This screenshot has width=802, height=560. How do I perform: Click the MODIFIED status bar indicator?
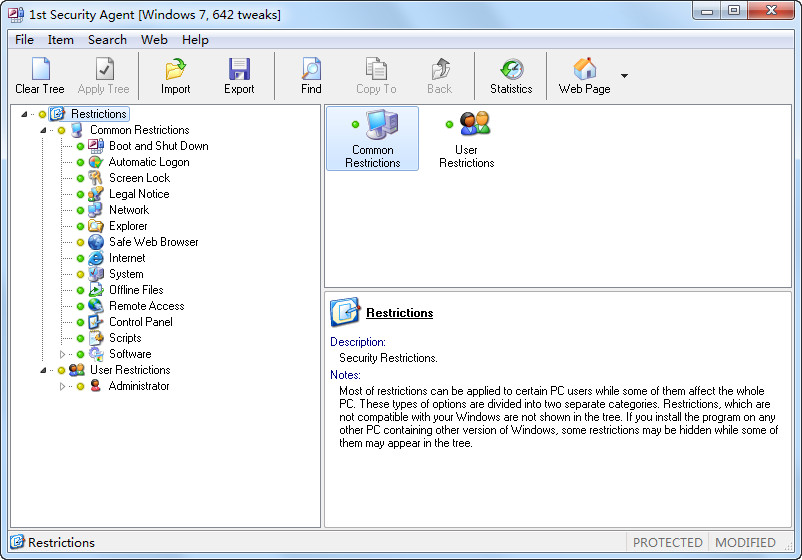(x=745, y=542)
